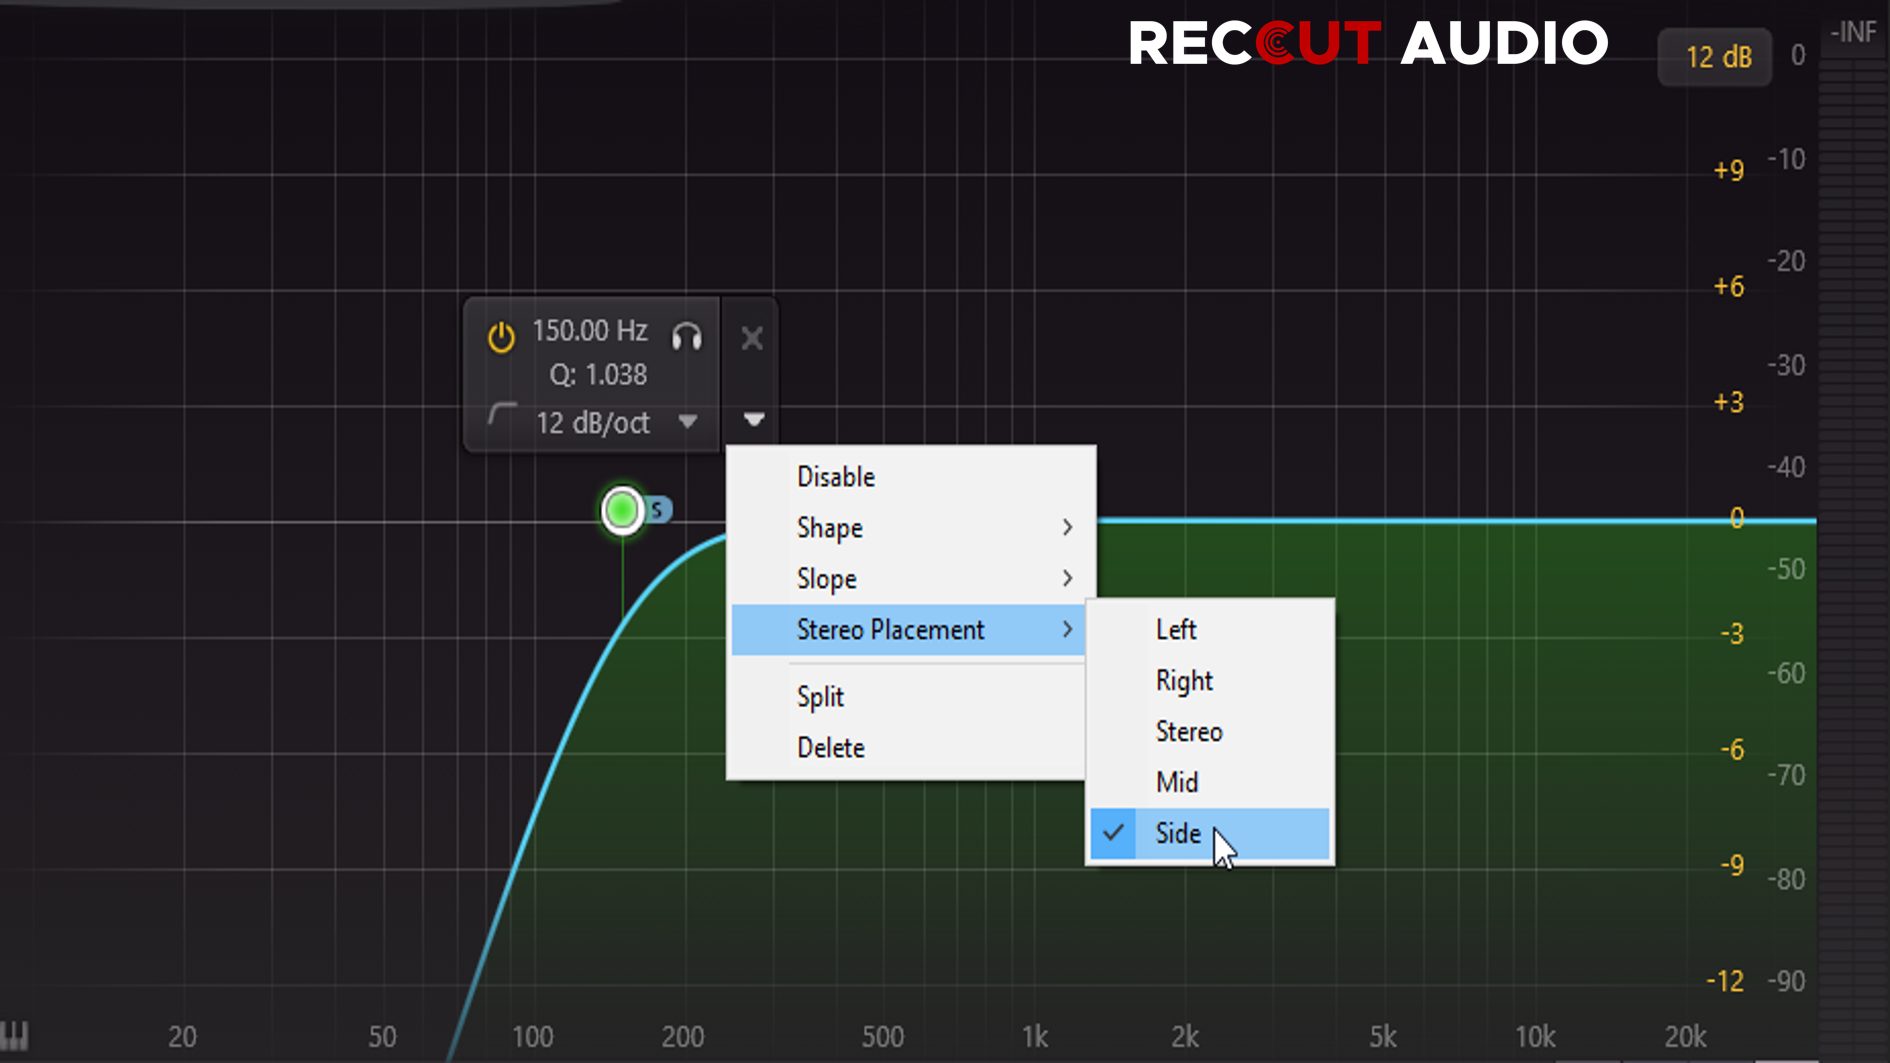Set stereo placement to Right
Viewport: 1890px width, 1063px height.
pos(1184,681)
